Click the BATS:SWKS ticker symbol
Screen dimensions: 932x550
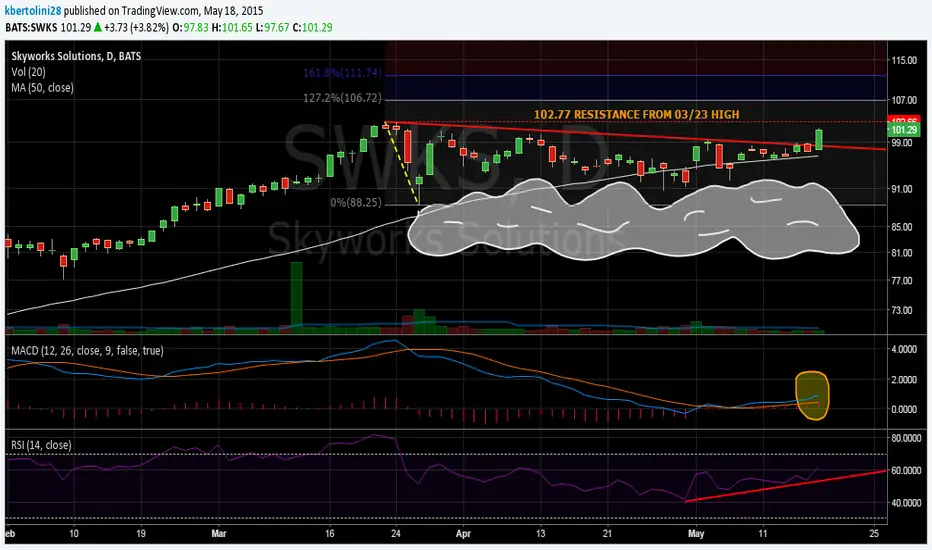(32, 27)
